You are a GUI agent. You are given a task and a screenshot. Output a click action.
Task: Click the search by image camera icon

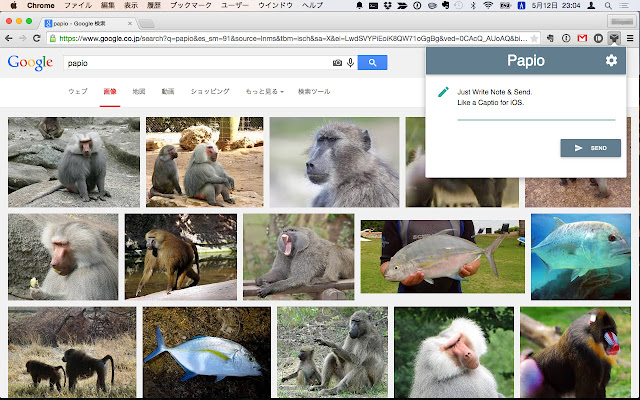(337, 63)
